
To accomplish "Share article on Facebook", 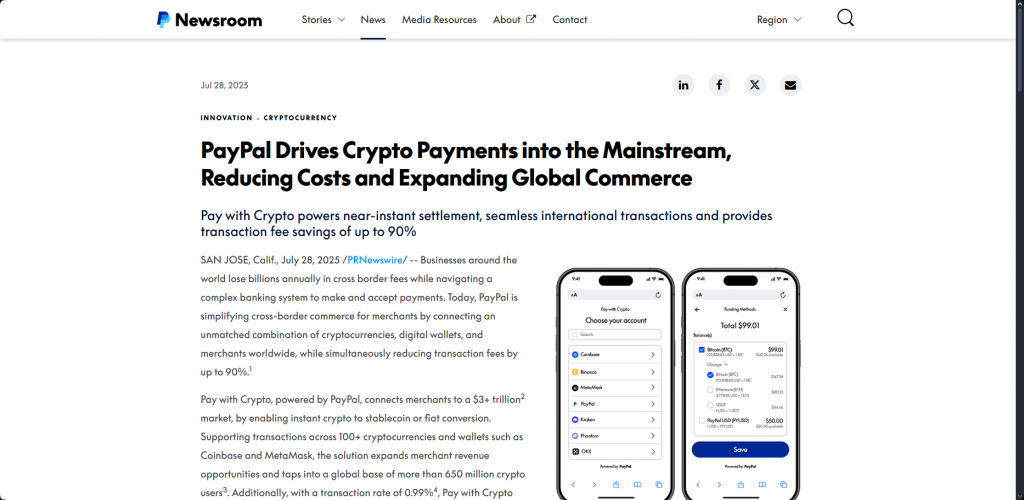I will coord(719,85).
